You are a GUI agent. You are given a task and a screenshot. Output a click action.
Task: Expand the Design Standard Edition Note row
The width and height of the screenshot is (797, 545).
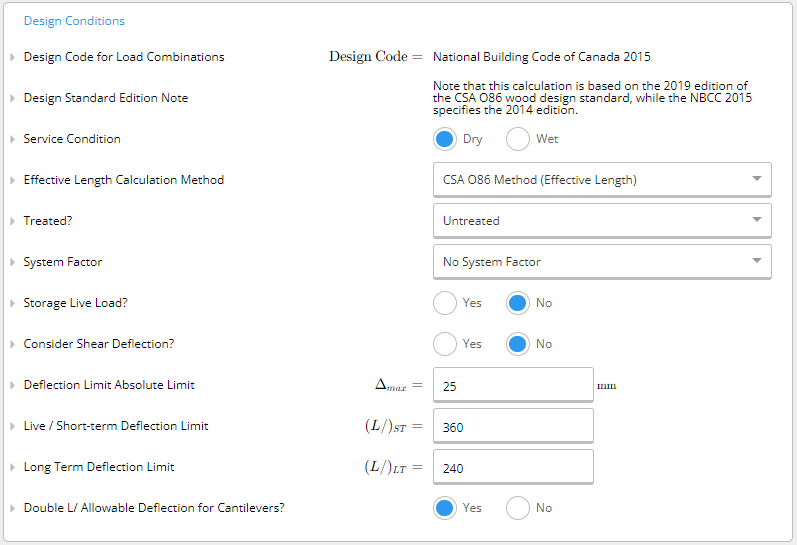[x=13, y=98]
